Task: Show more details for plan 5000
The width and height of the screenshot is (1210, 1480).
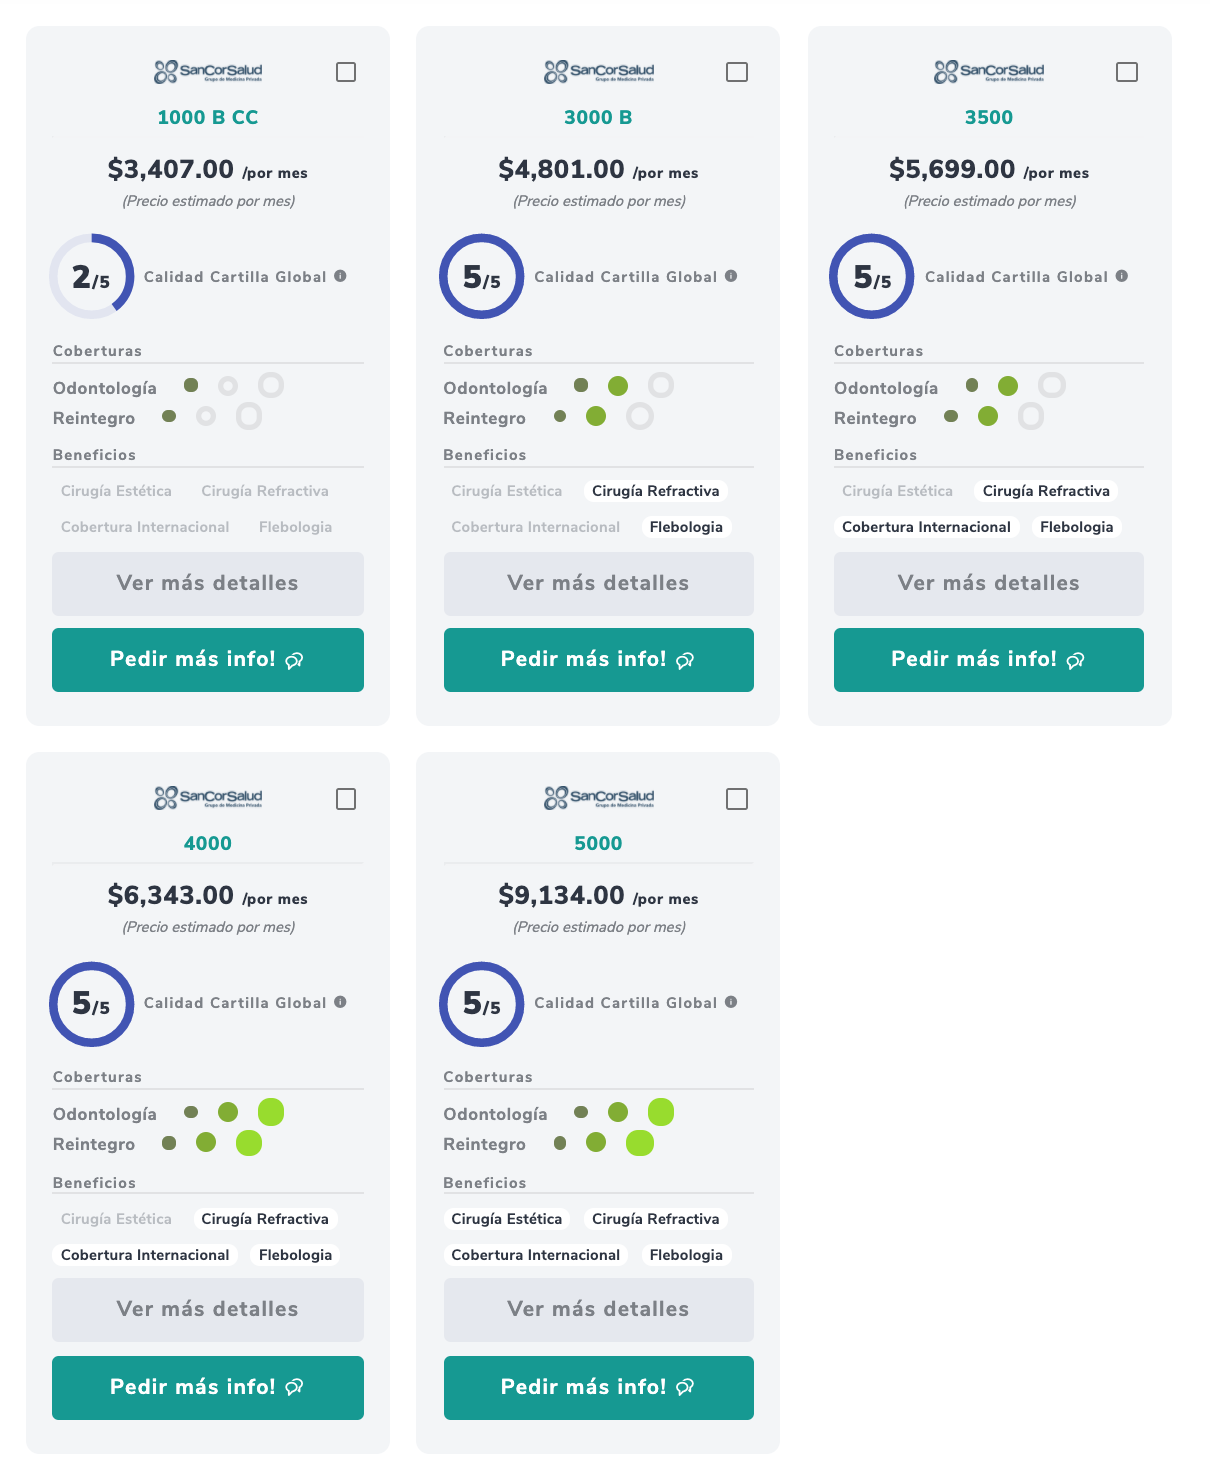Action: [x=598, y=1309]
